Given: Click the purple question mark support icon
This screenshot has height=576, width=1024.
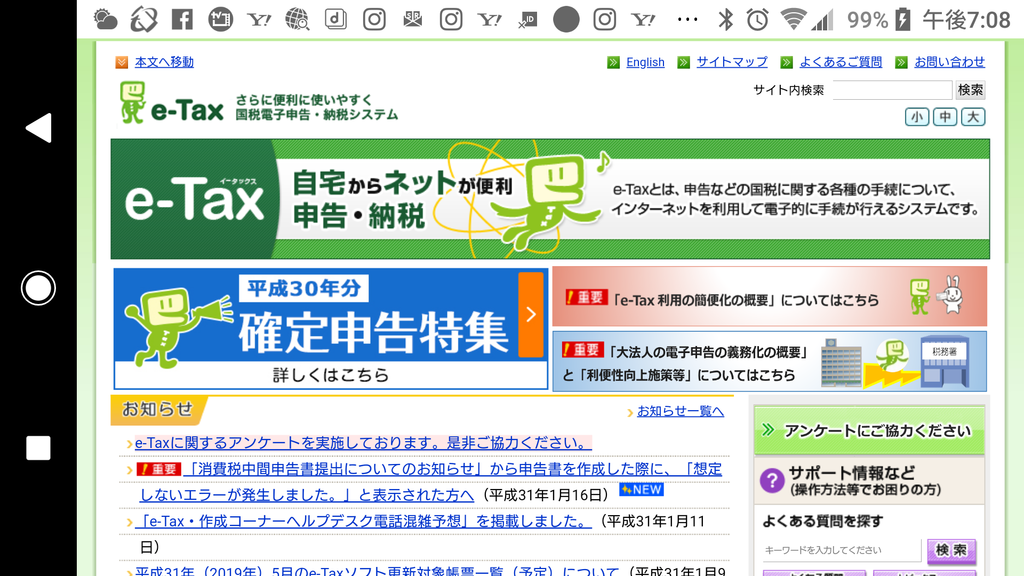Looking at the screenshot, I should (772, 481).
